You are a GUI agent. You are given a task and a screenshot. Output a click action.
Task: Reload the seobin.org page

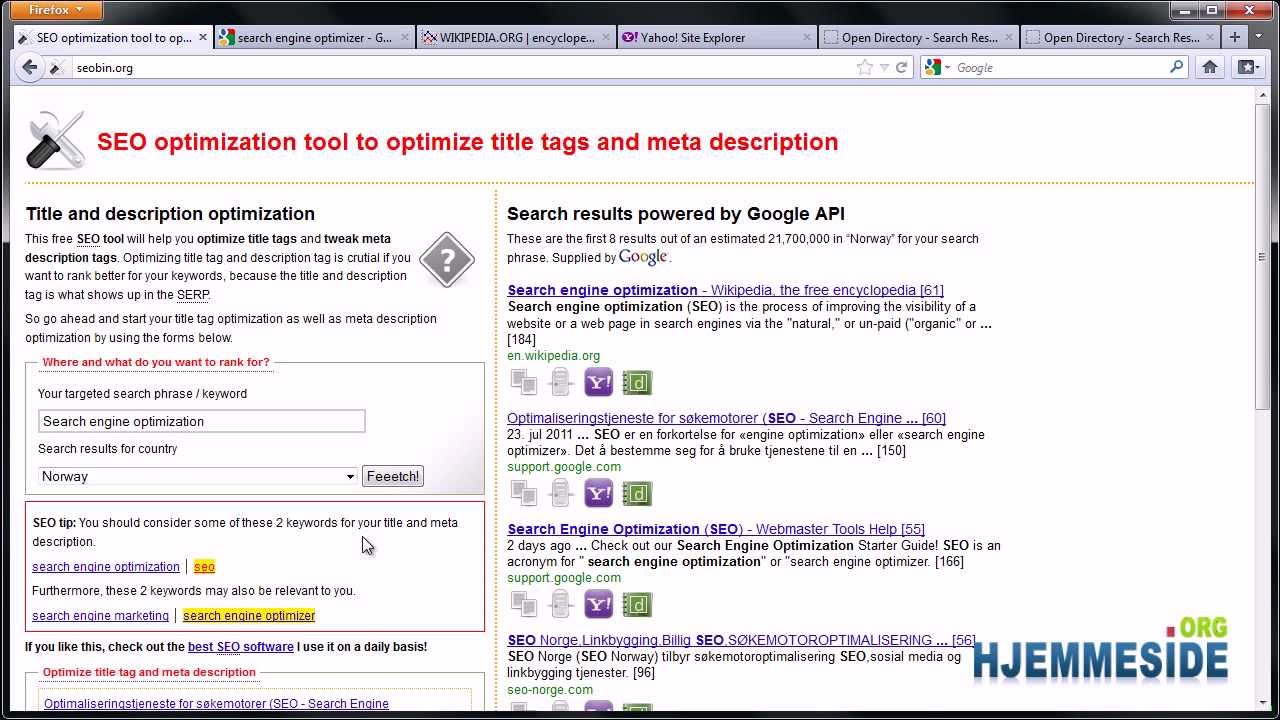click(x=901, y=68)
